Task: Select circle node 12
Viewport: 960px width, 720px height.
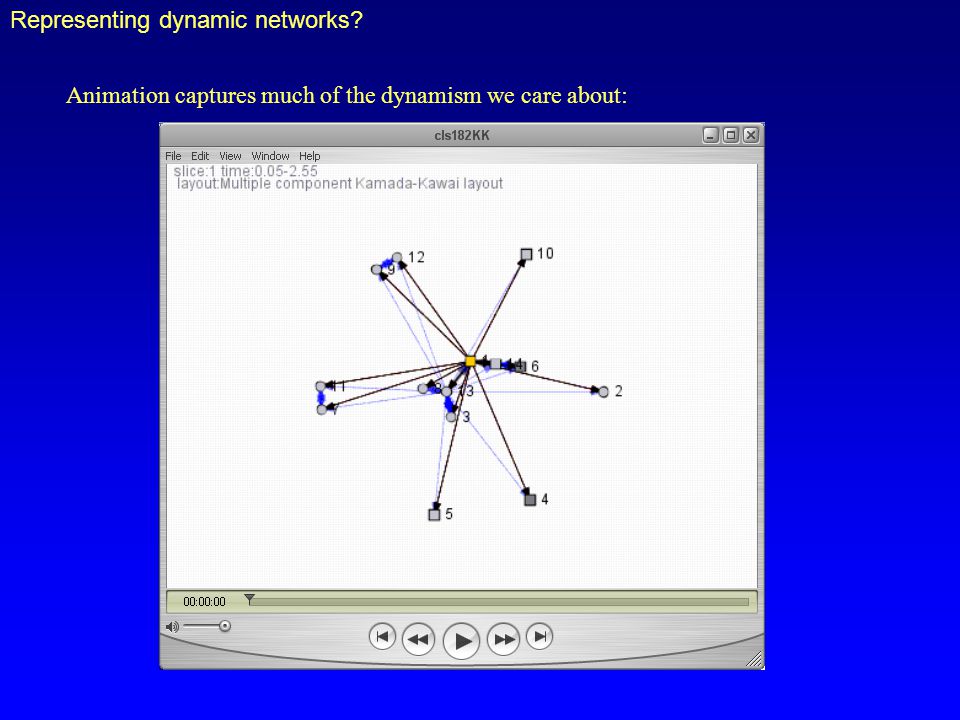Action: tap(397, 257)
